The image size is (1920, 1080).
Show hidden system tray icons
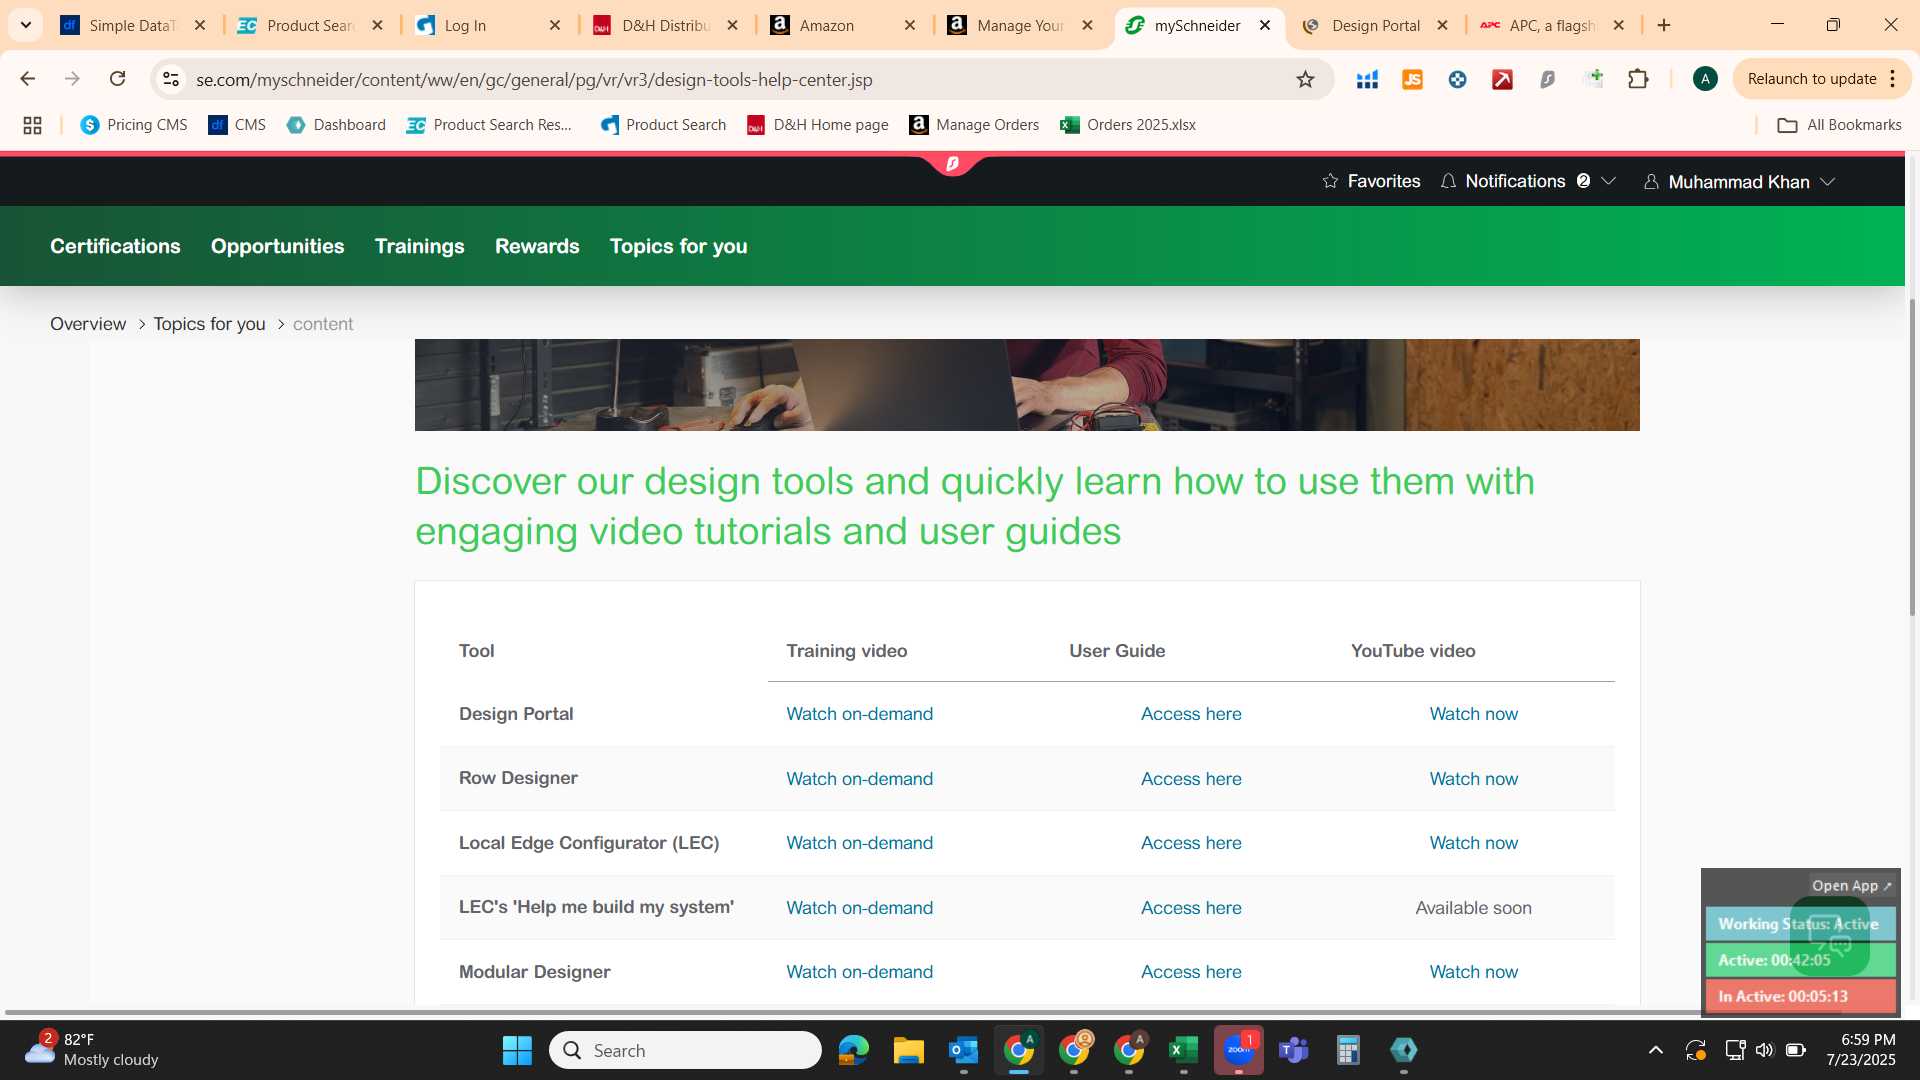[1656, 1050]
